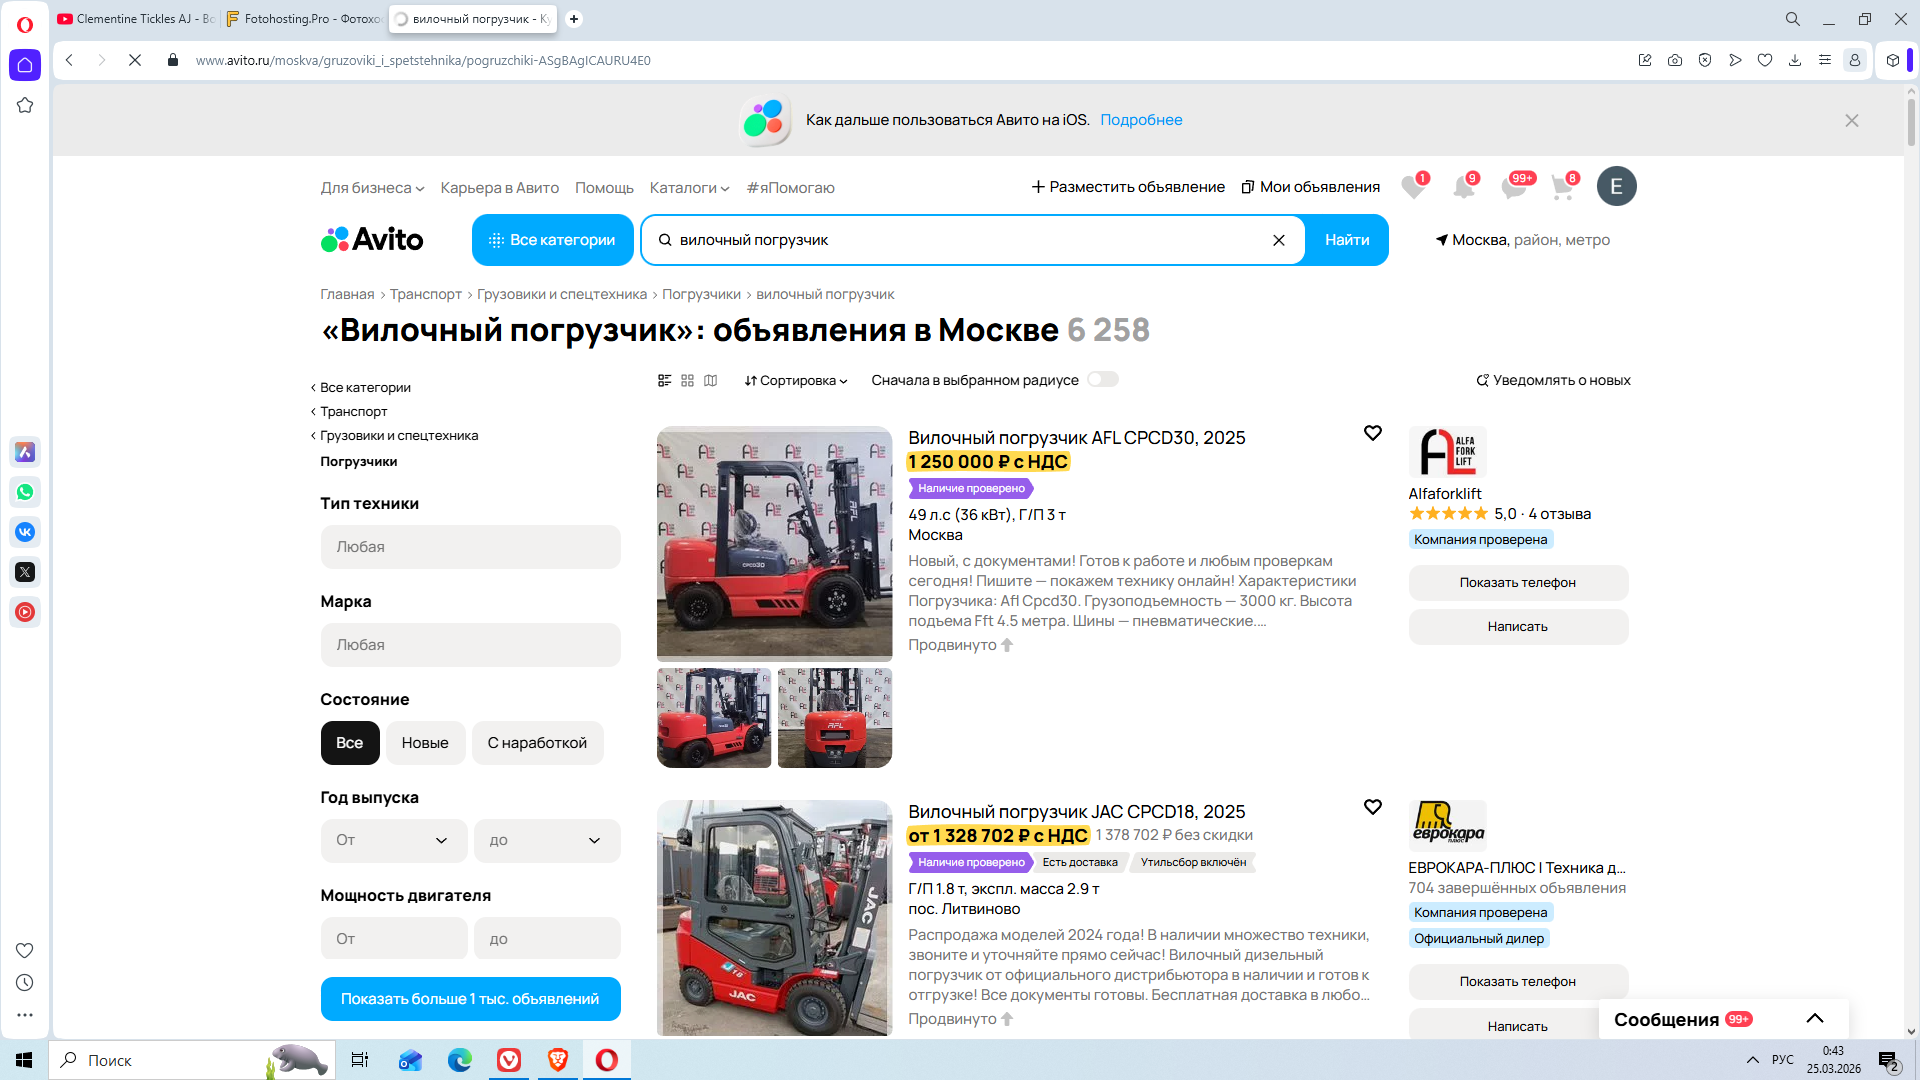Open the notifications bell icon
The height and width of the screenshot is (1080, 1920).
pyautogui.click(x=1463, y=187)
